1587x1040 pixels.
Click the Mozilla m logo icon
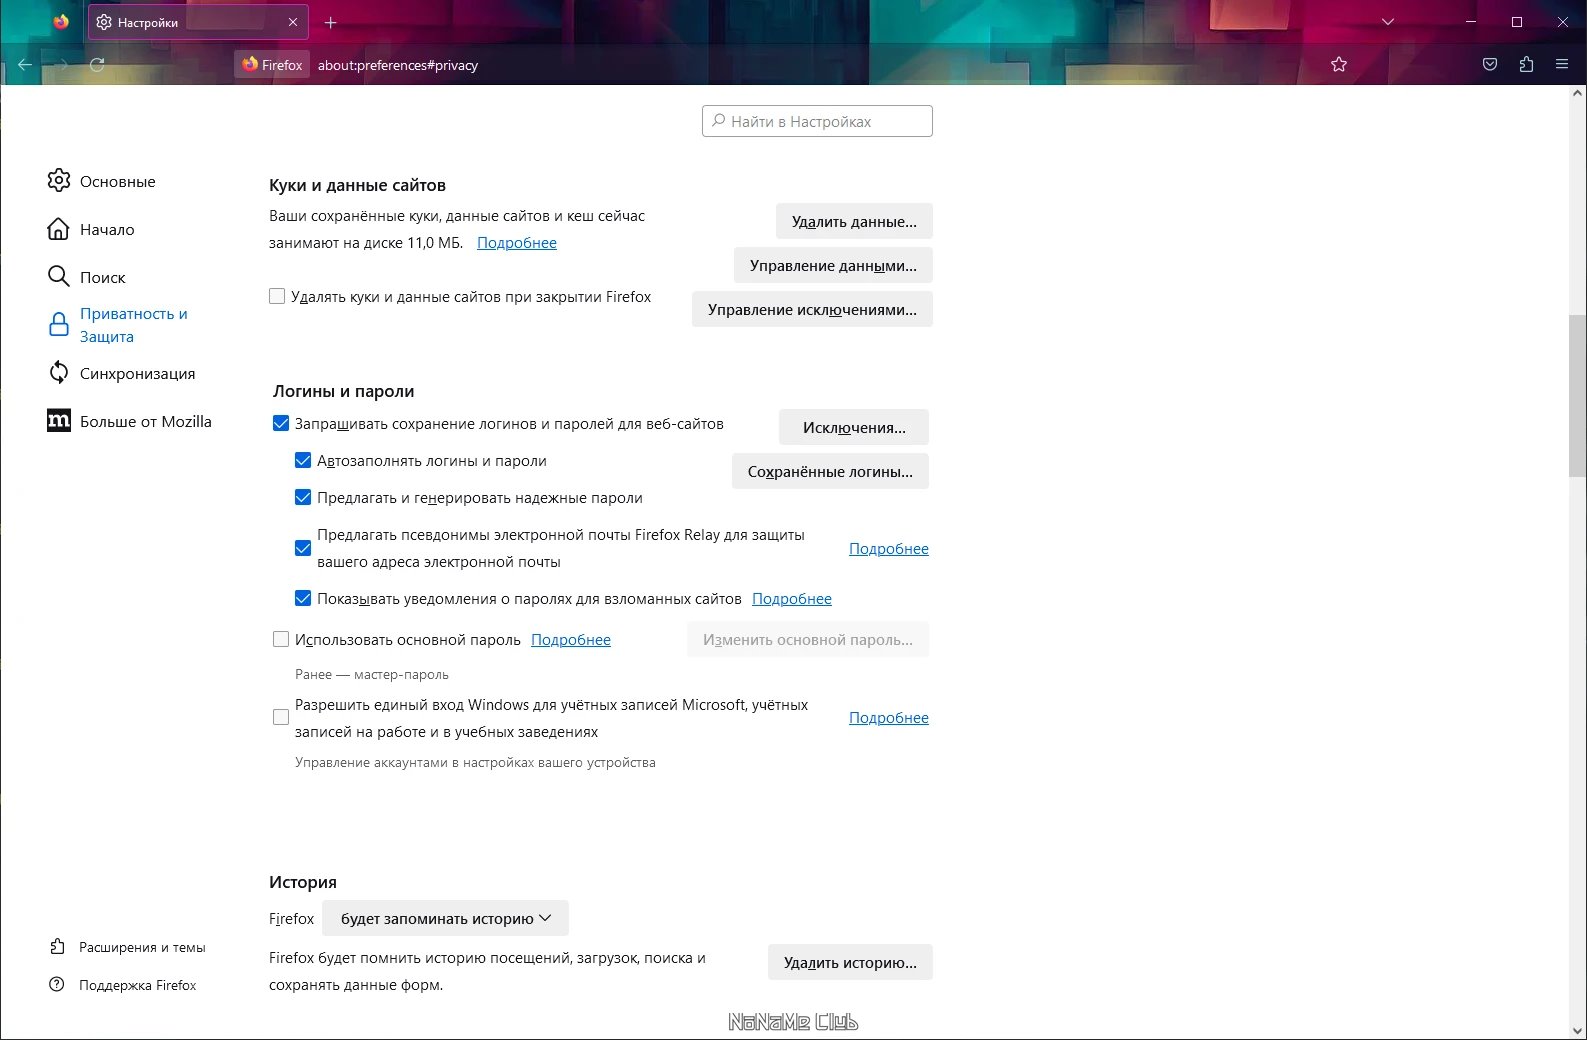pos(59,421)
